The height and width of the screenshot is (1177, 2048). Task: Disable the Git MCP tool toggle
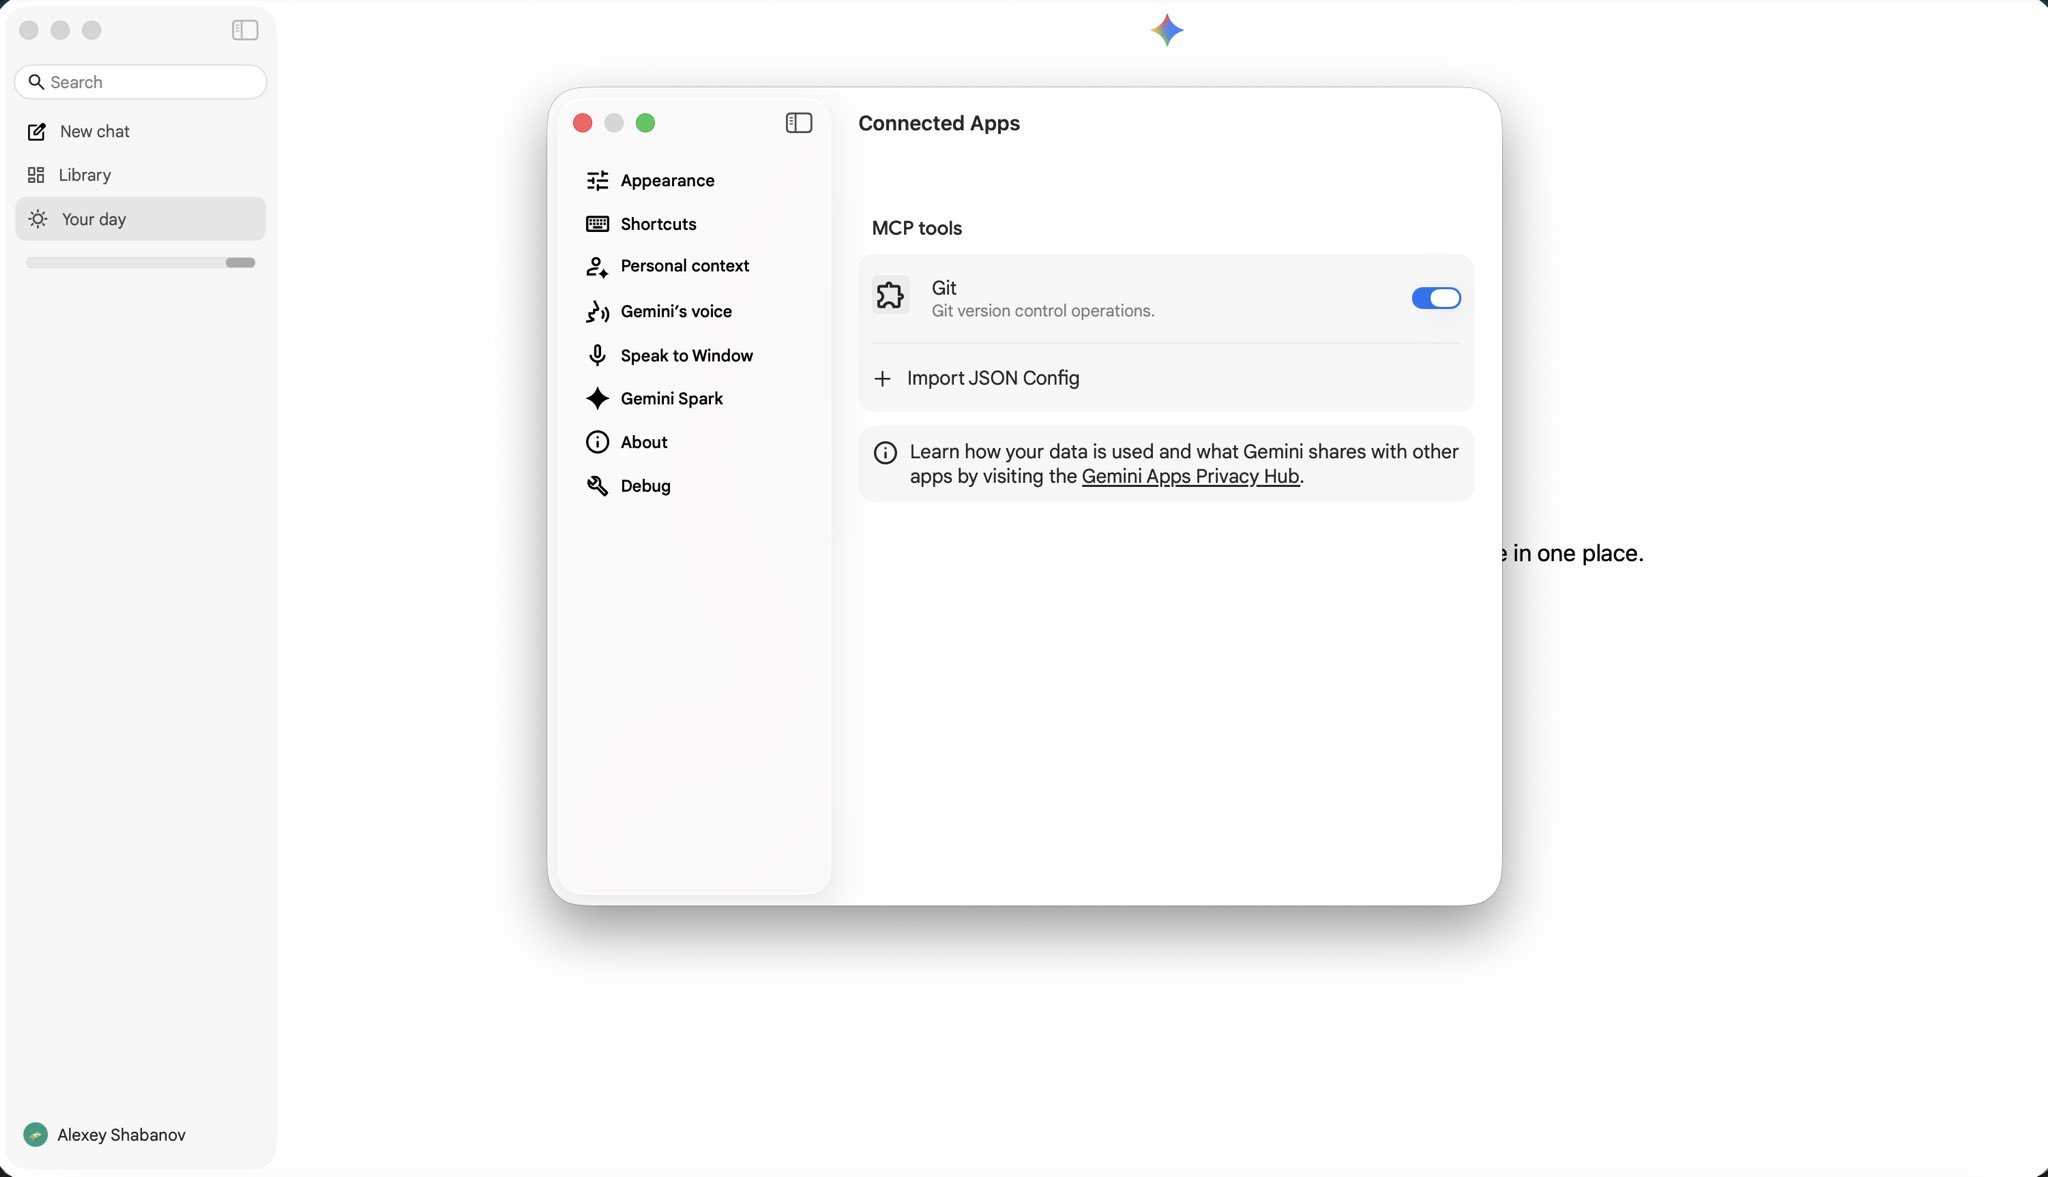click(1436, 298)
